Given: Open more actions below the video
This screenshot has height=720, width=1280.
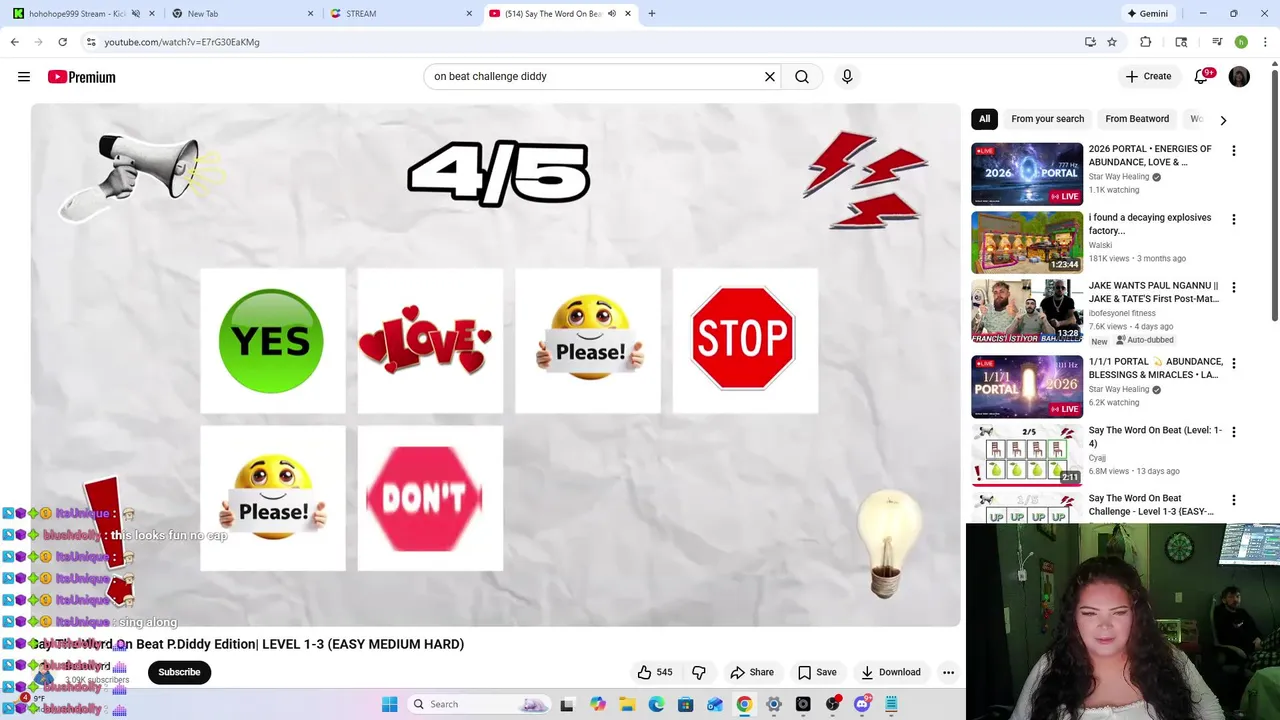Looking at the screenshot, I should [948, 672].
